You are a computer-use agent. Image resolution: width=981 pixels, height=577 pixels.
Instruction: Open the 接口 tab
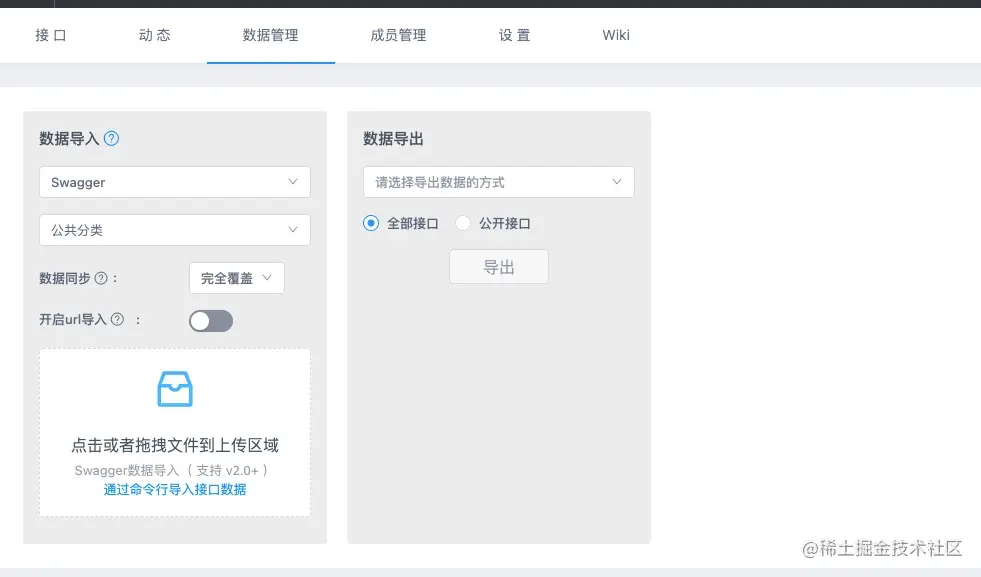[51, 35]
